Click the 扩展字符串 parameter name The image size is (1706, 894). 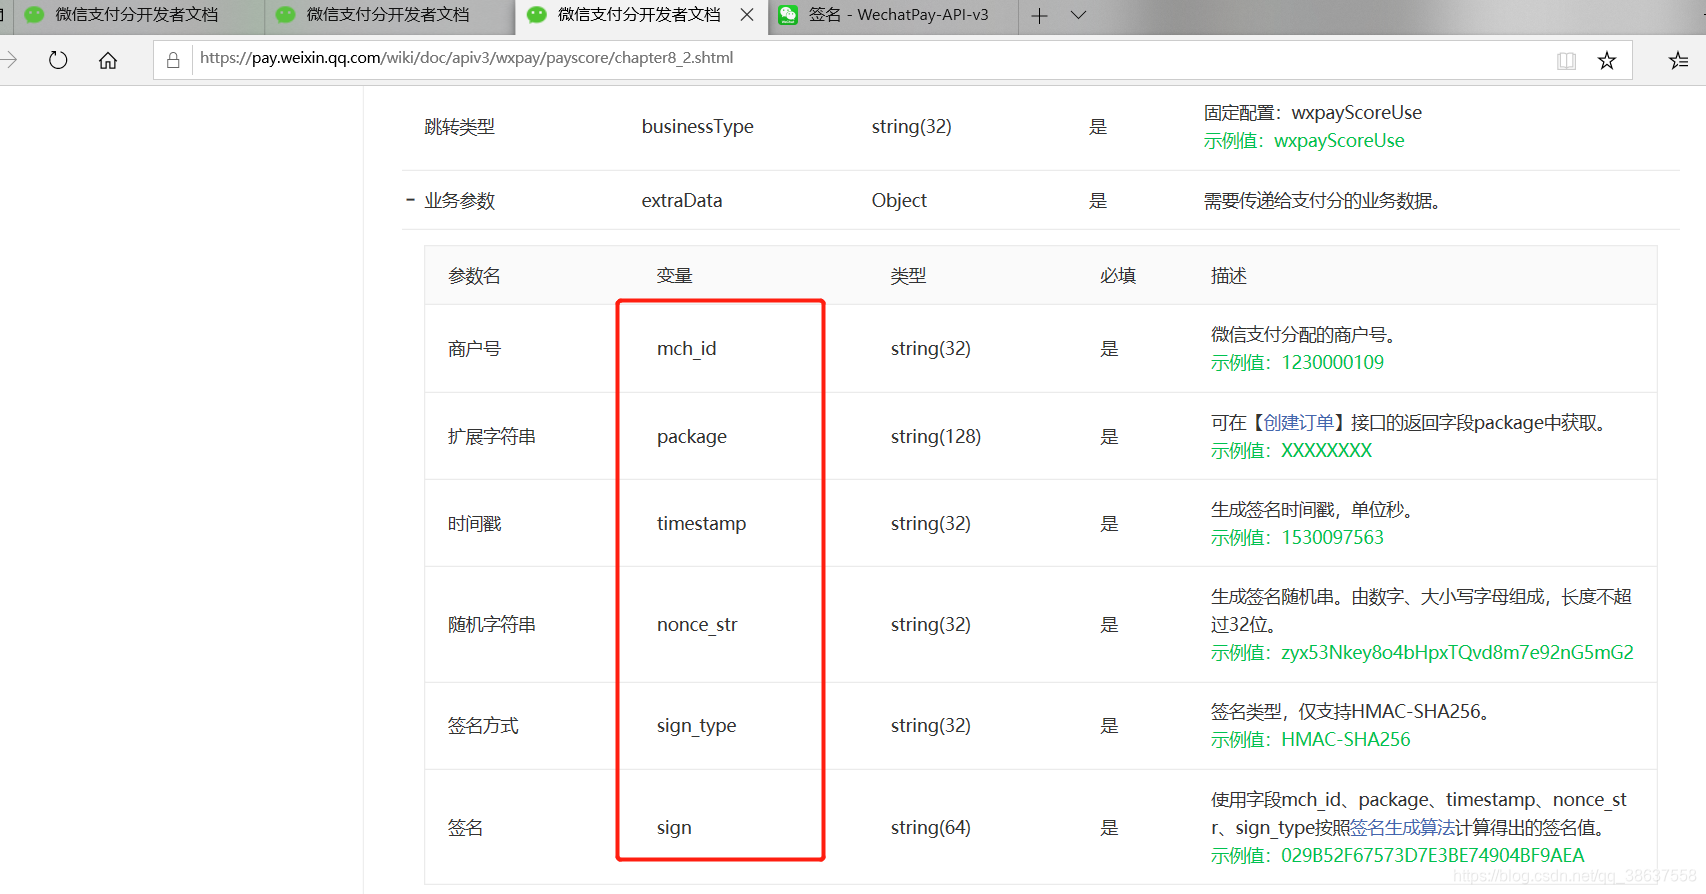492,437
